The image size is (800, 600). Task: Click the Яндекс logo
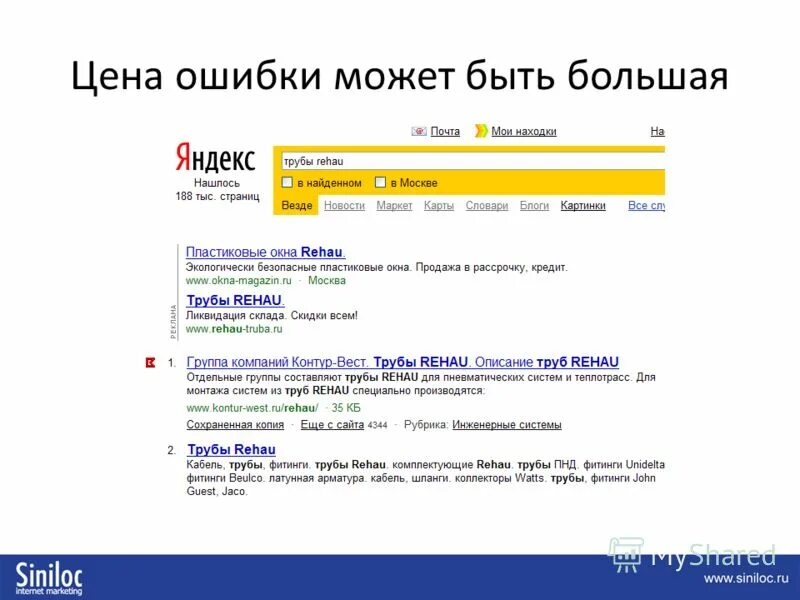[213, 158]
